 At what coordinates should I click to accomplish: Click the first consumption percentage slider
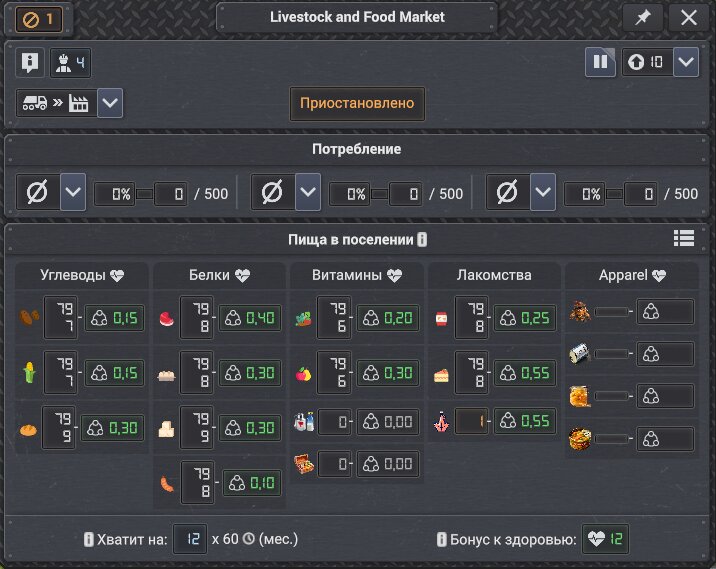point(145,194)
